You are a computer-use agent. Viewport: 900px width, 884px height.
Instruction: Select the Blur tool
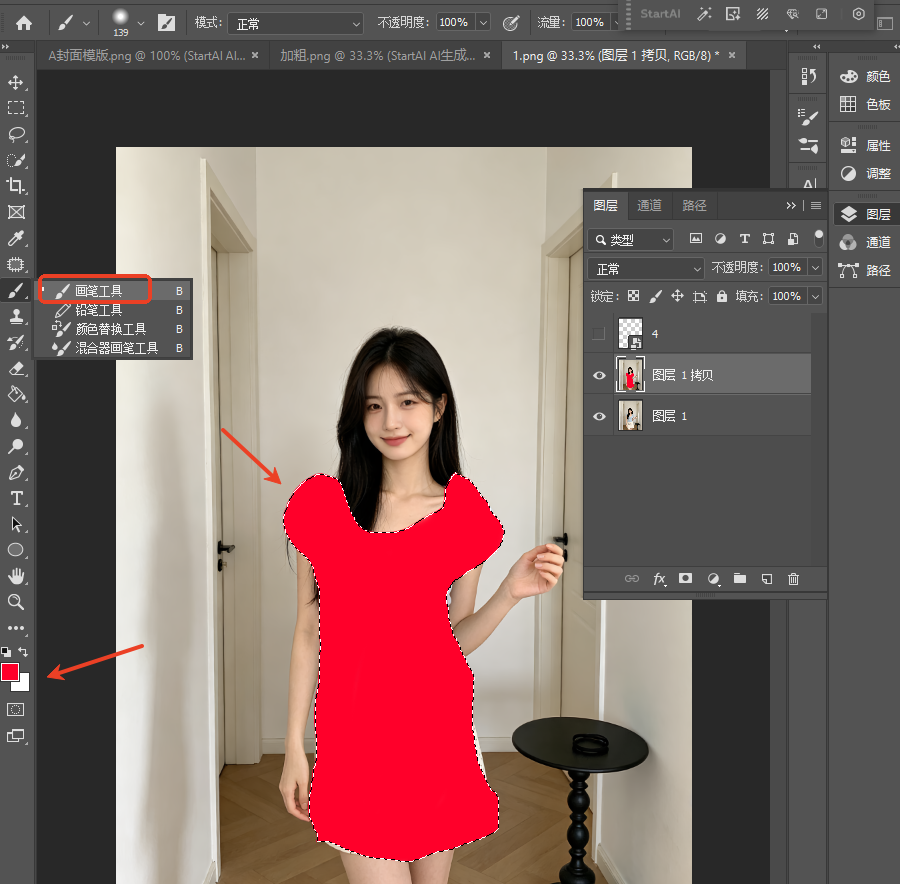click(15, 420)
